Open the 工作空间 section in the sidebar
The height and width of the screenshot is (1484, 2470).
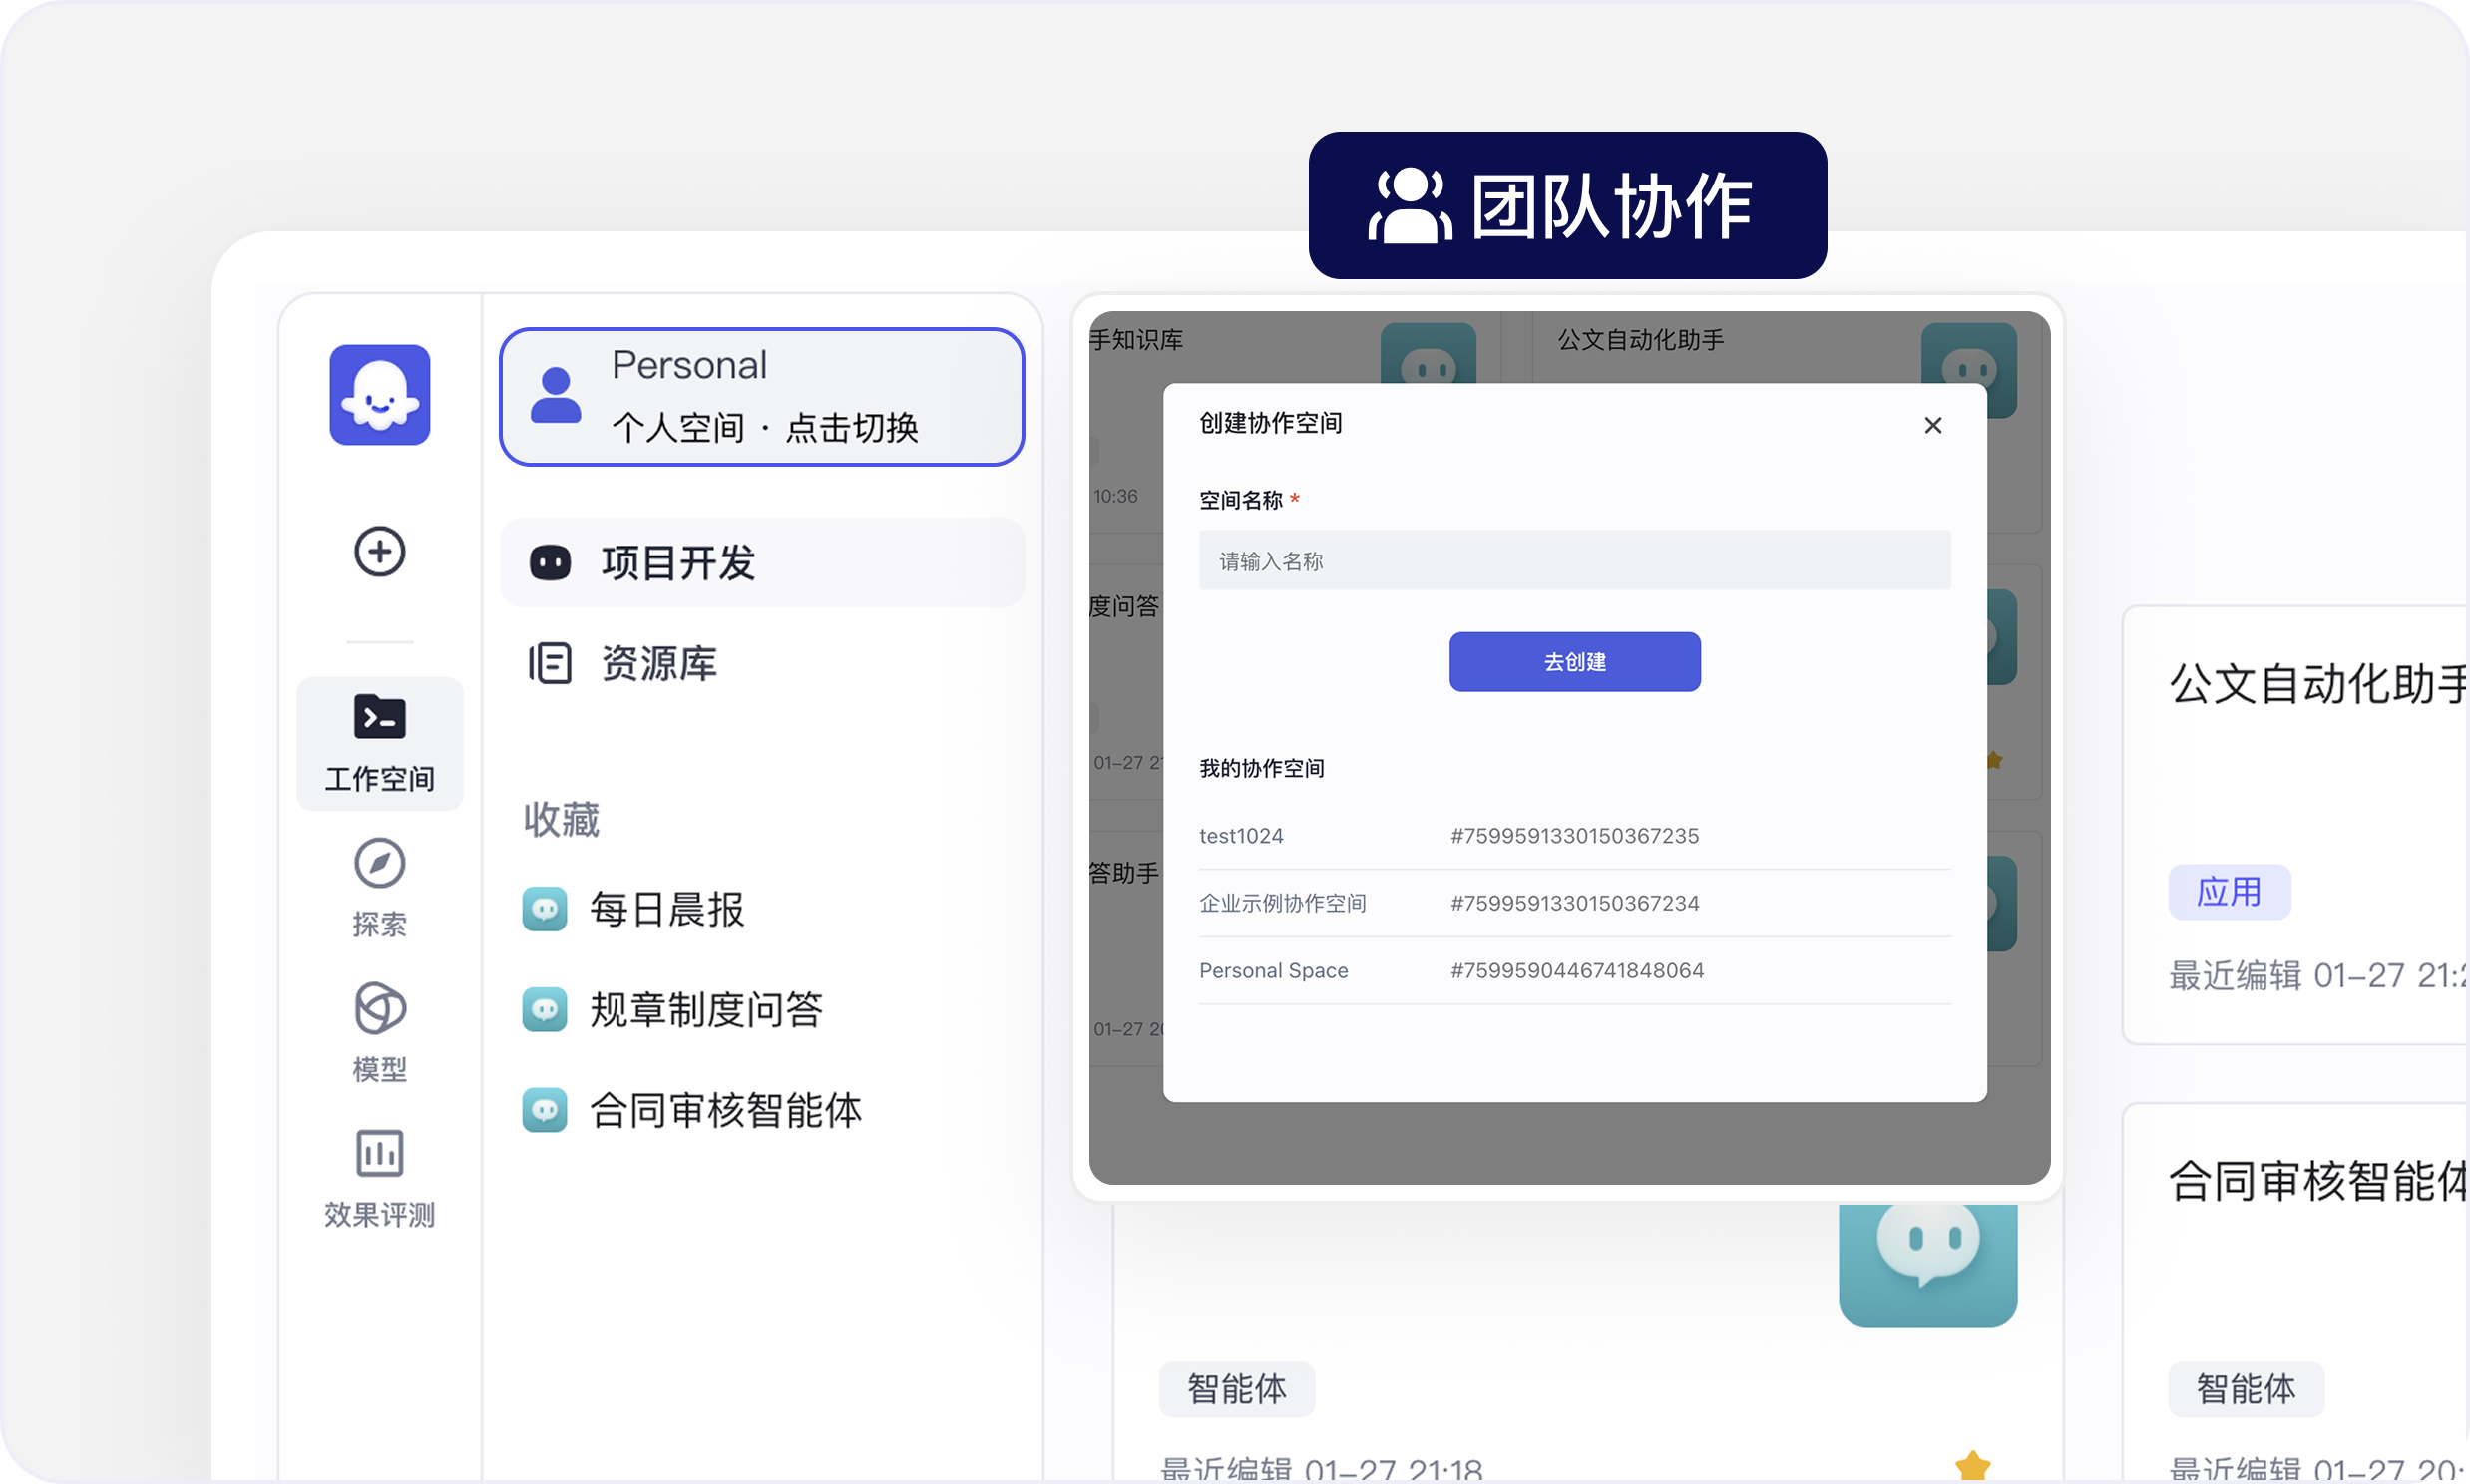coord(379,743)
